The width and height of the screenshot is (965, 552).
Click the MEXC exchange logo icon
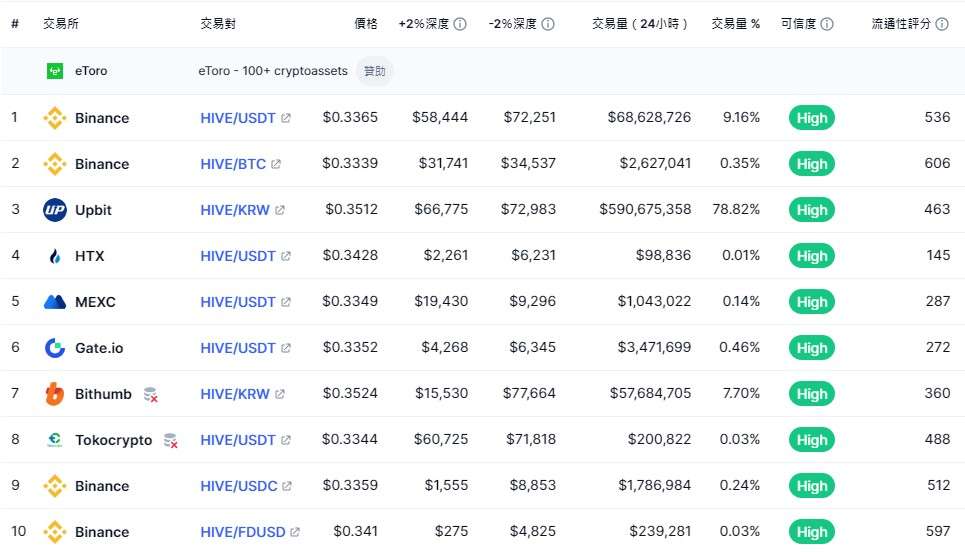pyautogui.click(x=55, y=302)
